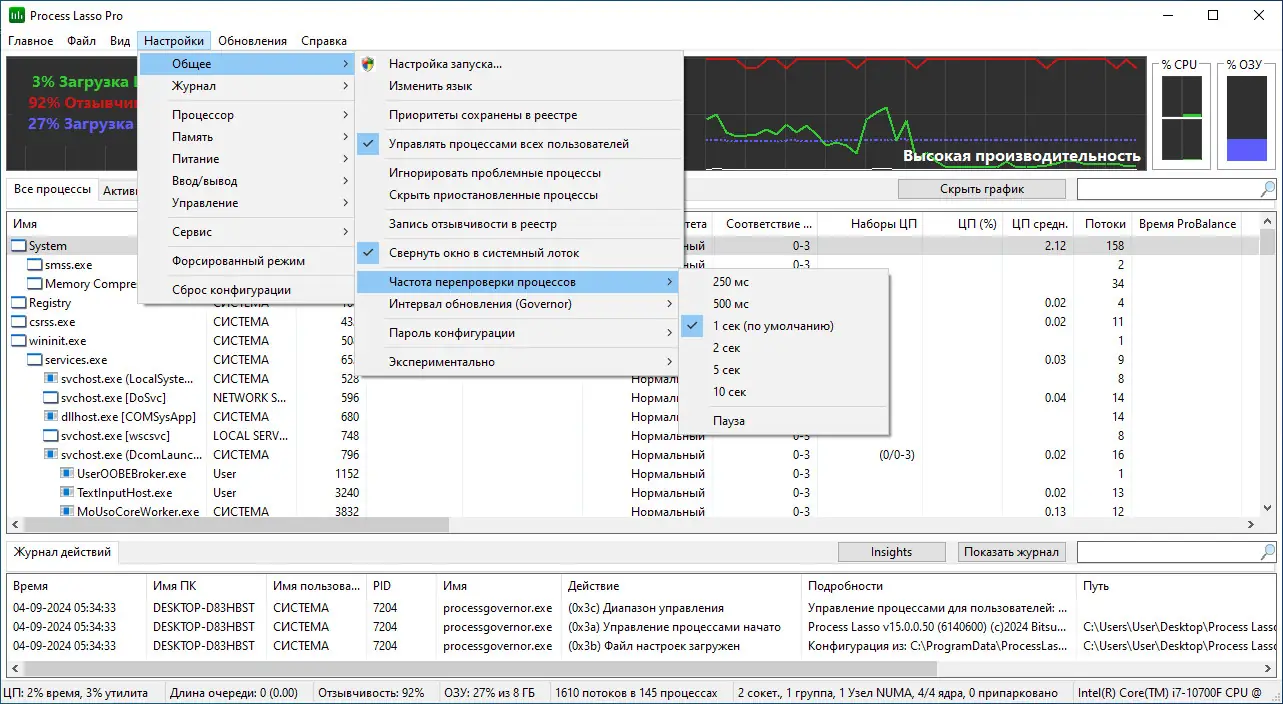Screen dimensions: 1283x704
Task: Click the TextInputHost.exe icon
Action: (67, 493)
